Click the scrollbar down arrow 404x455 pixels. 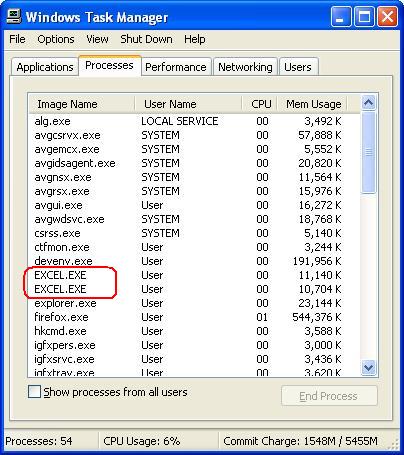pyautogui.click(x=368, y=367)
